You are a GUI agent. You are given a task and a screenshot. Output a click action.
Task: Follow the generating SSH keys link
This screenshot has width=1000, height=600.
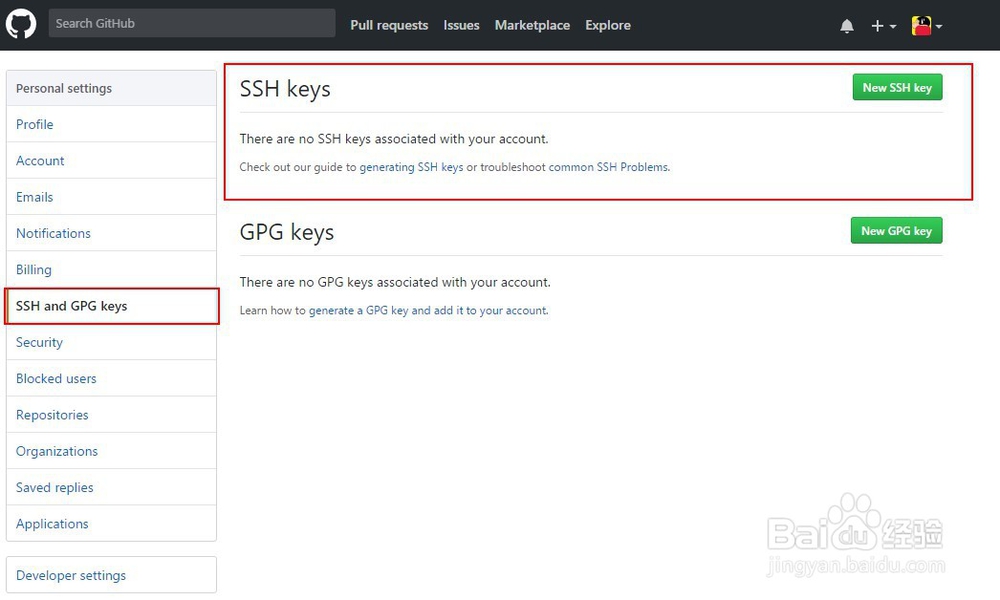[x=411, y=167]
